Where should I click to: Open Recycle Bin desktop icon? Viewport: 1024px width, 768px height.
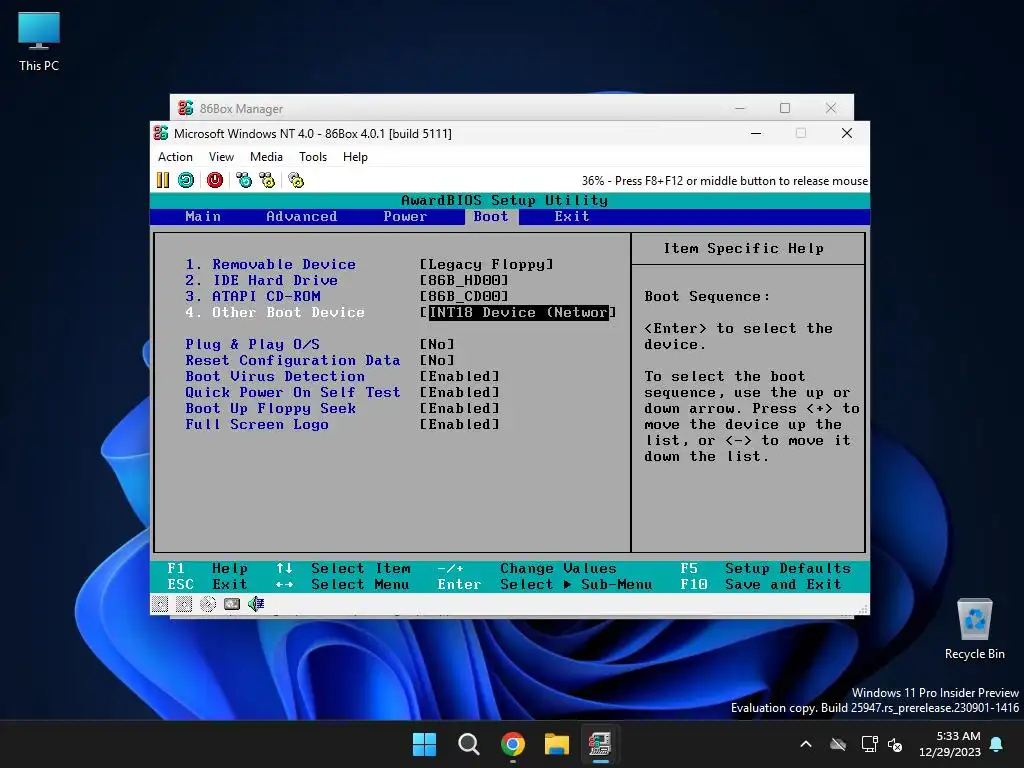pyautogui.click(x=974, y=629)
